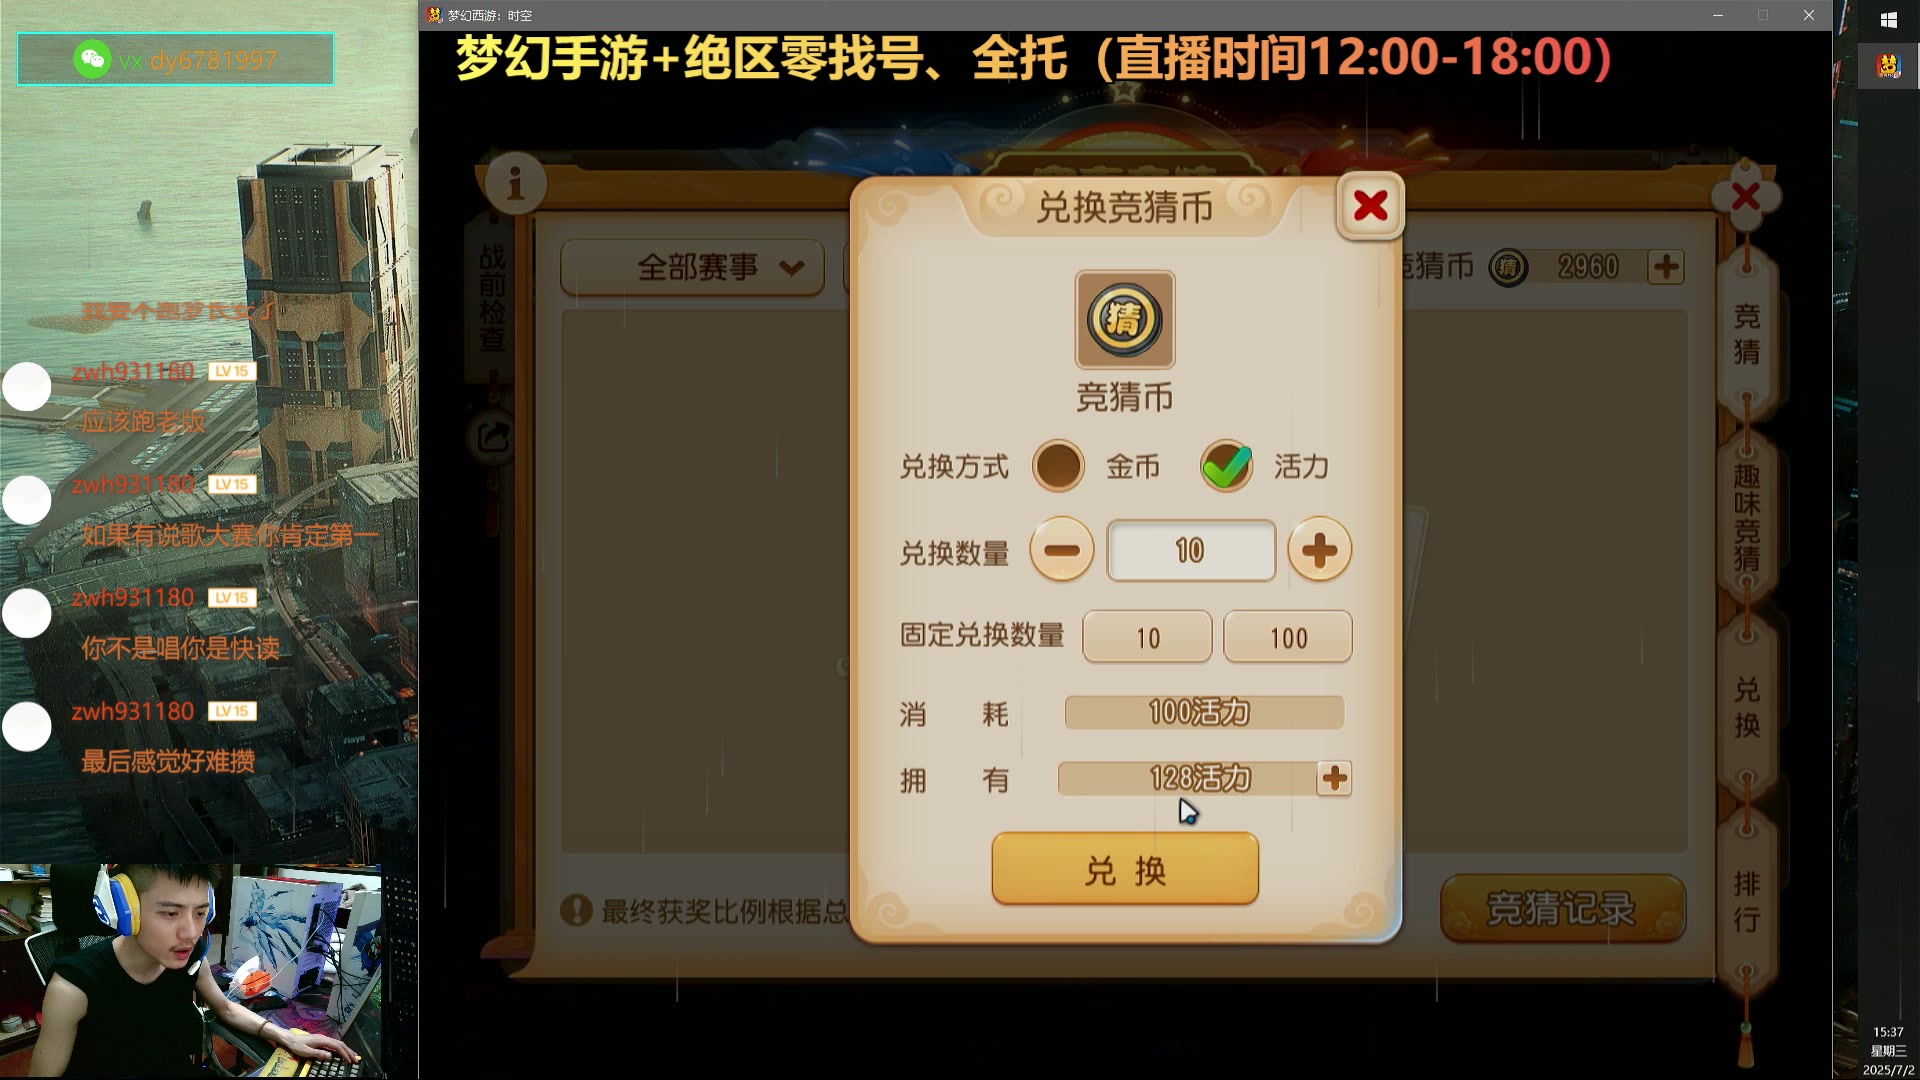Switch to the 兑换 side tab

(x=1746, y=707)
